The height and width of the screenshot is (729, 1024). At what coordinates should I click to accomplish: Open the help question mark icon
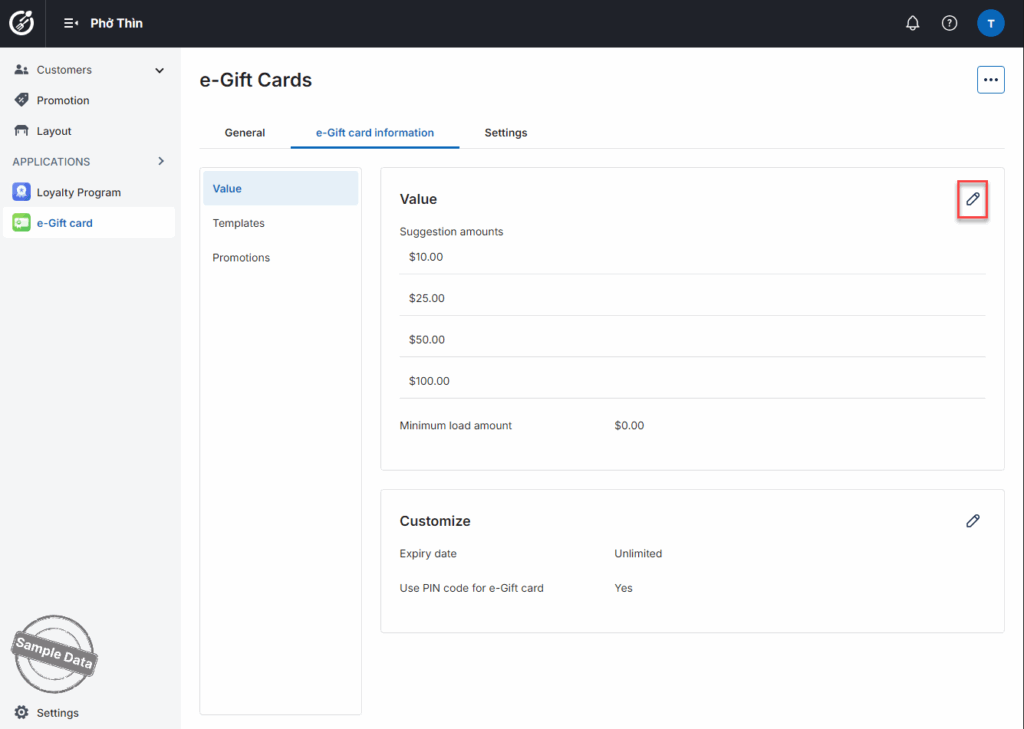pyautogui.click(x=949, y=23)
